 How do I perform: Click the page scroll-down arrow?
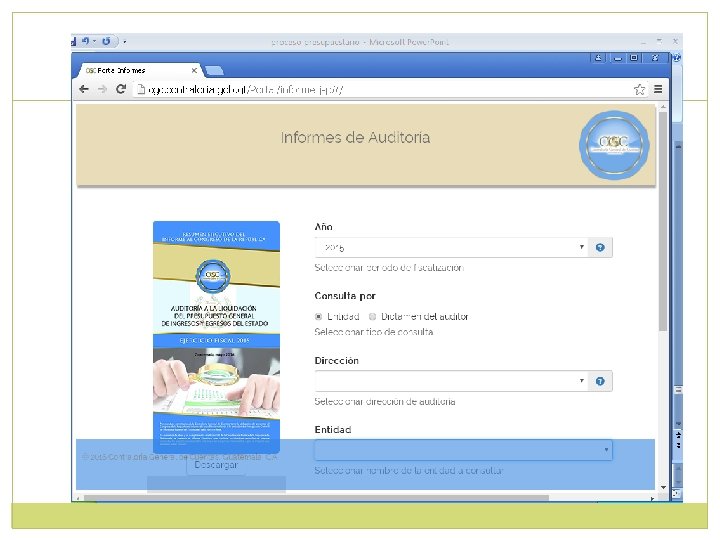click(x=663, y=487)
